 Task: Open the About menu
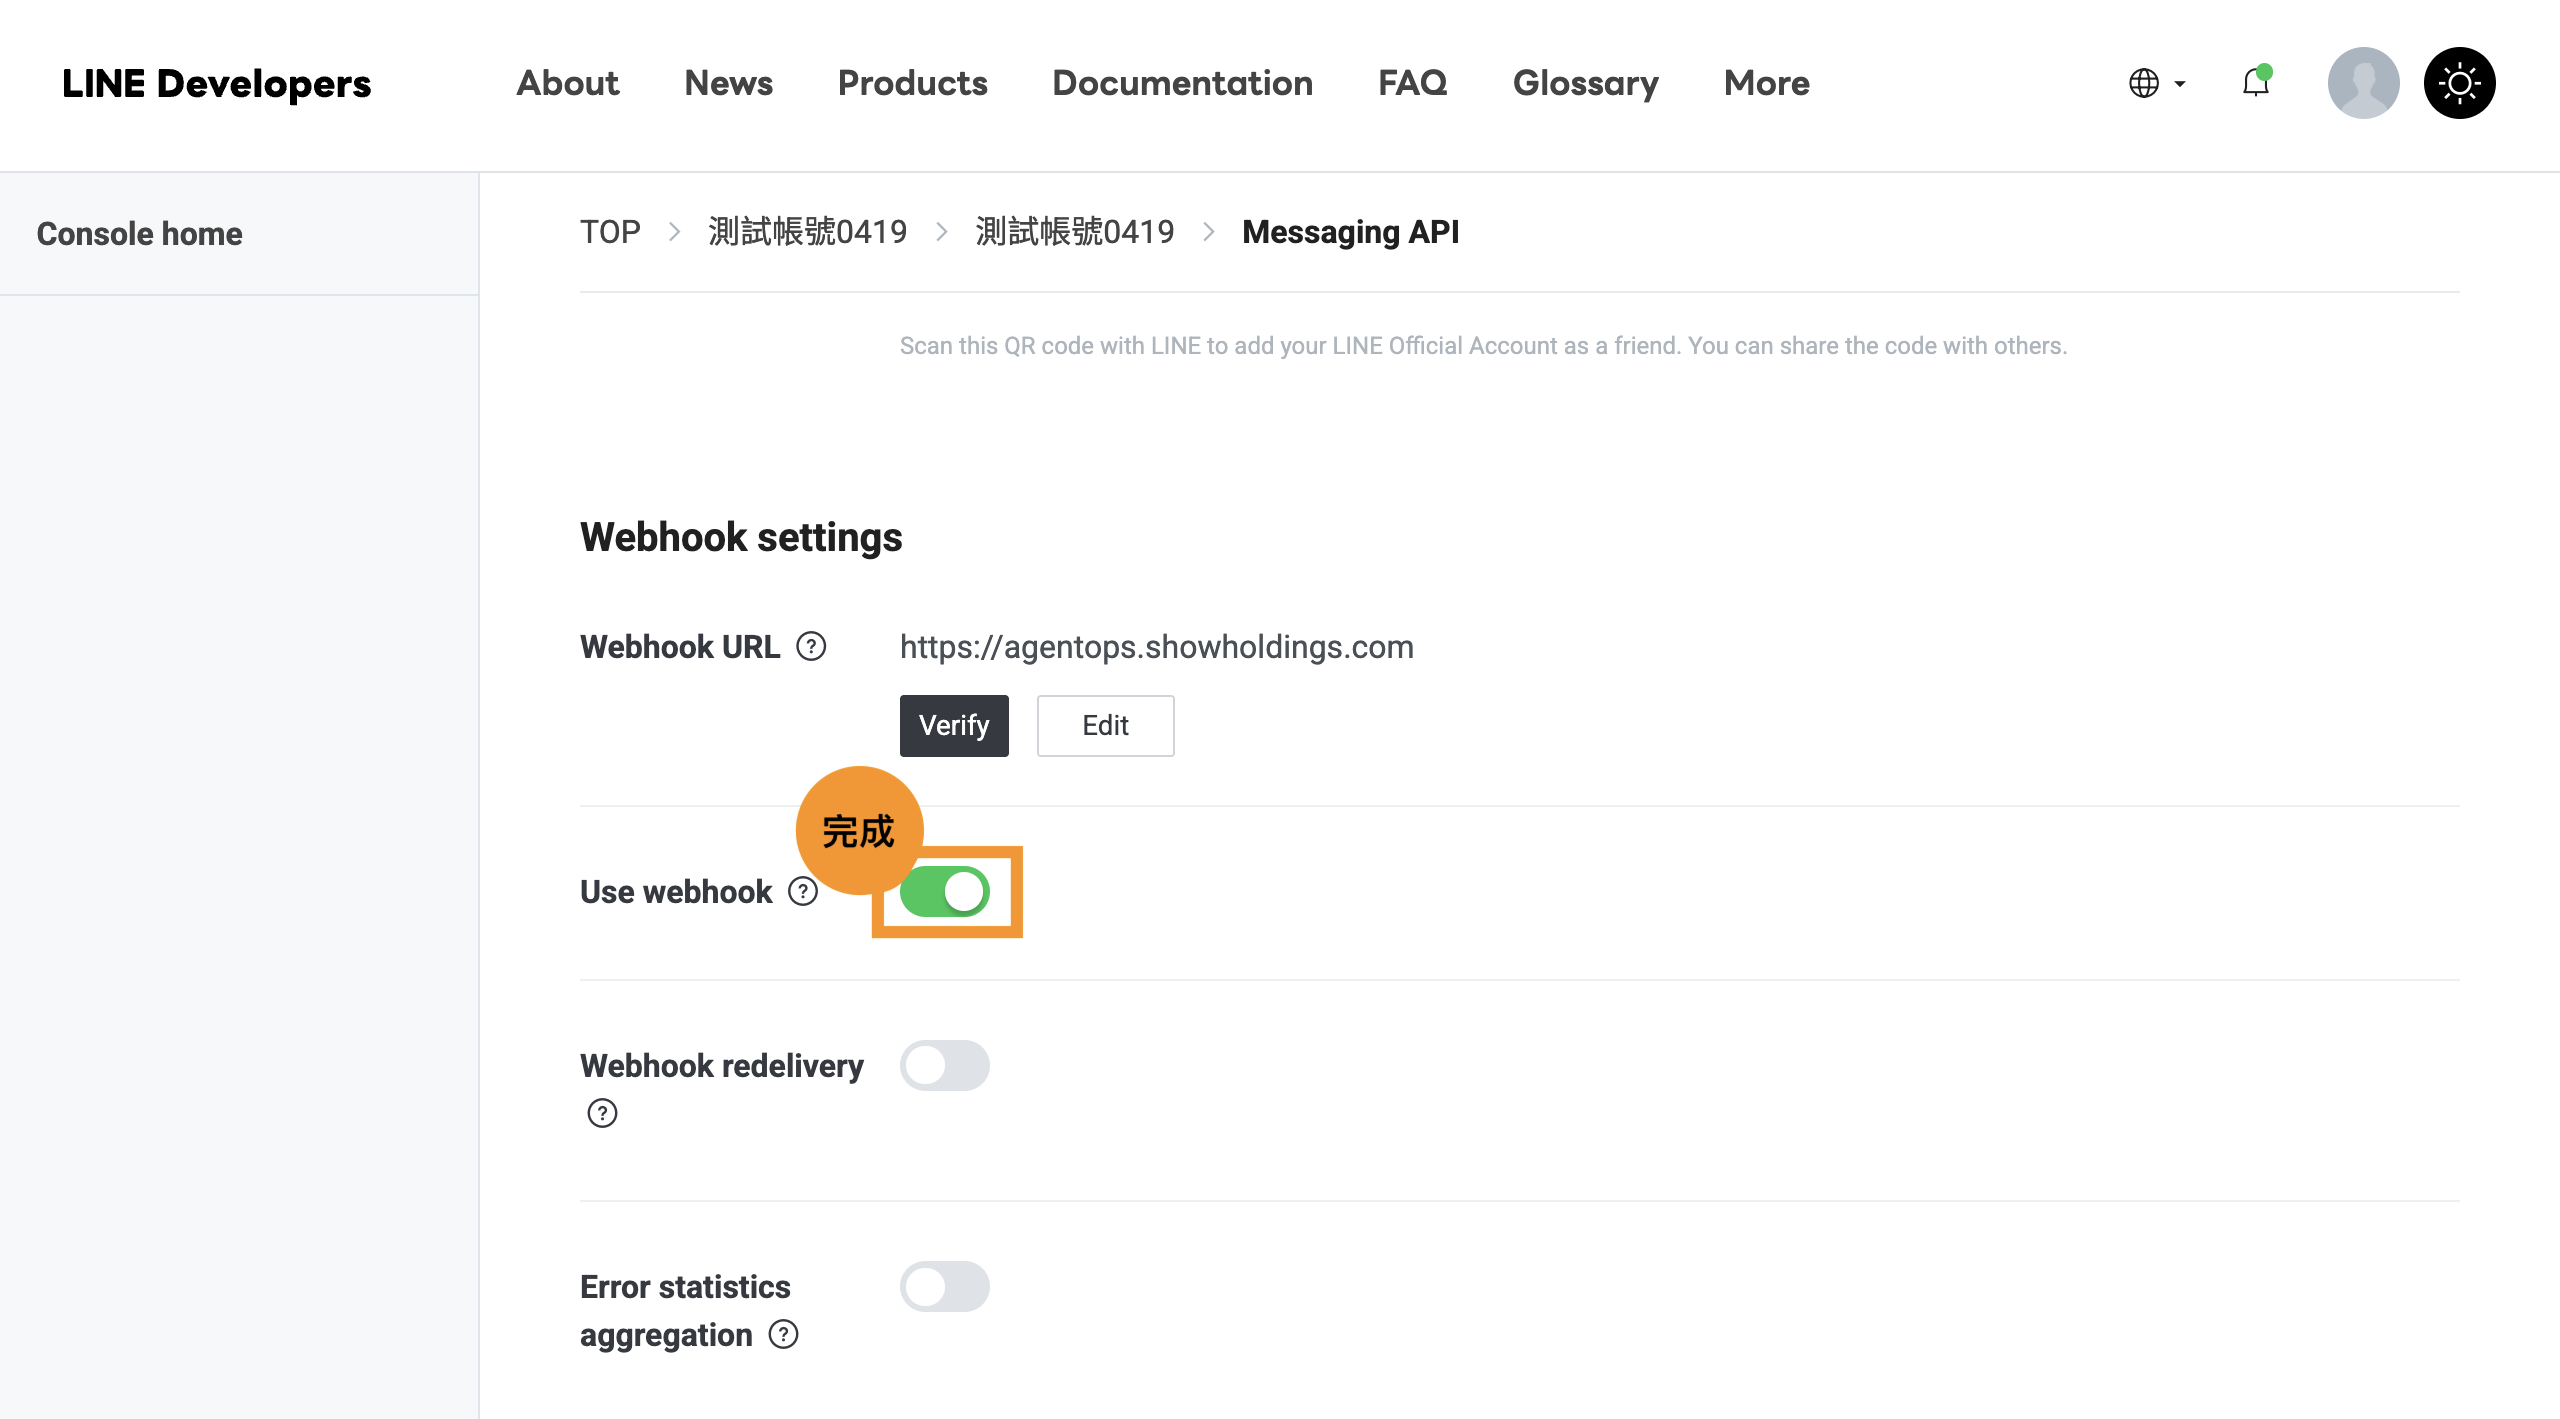coord(568,83)
